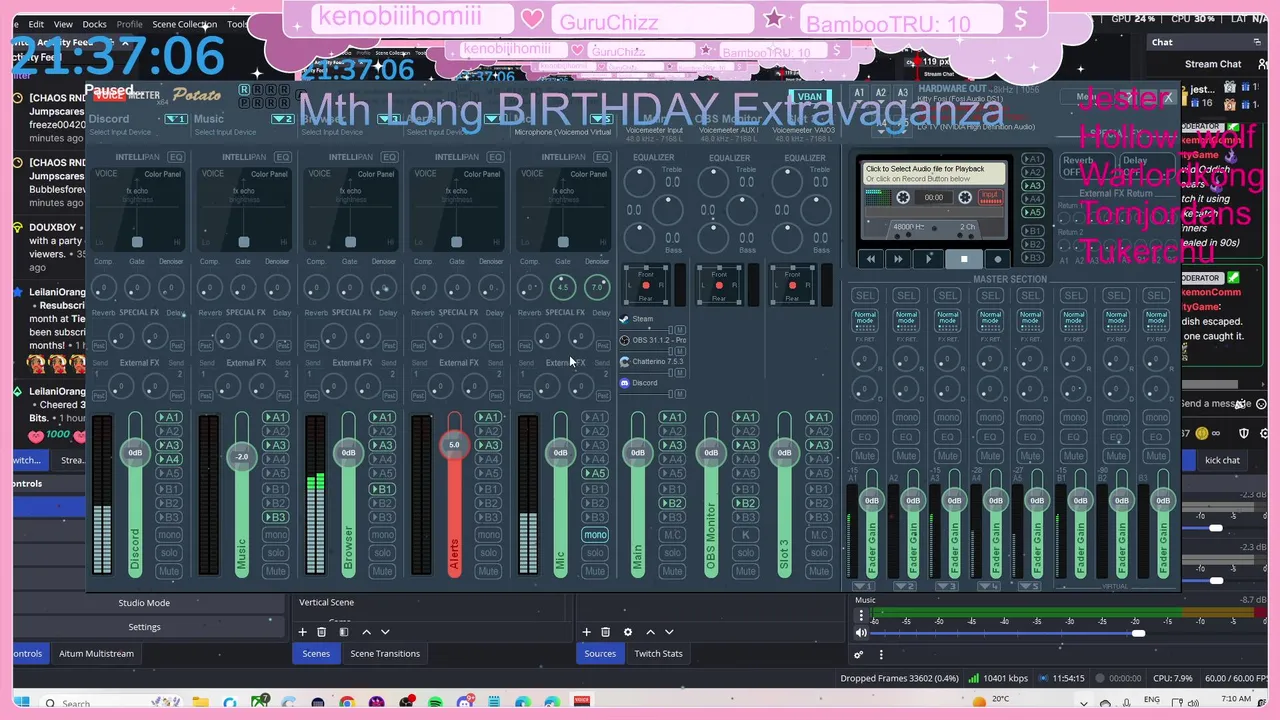Mute the Browser strip in Voicemeeter
This screenshot has height=720, width=1280.
tap(382, 571)
